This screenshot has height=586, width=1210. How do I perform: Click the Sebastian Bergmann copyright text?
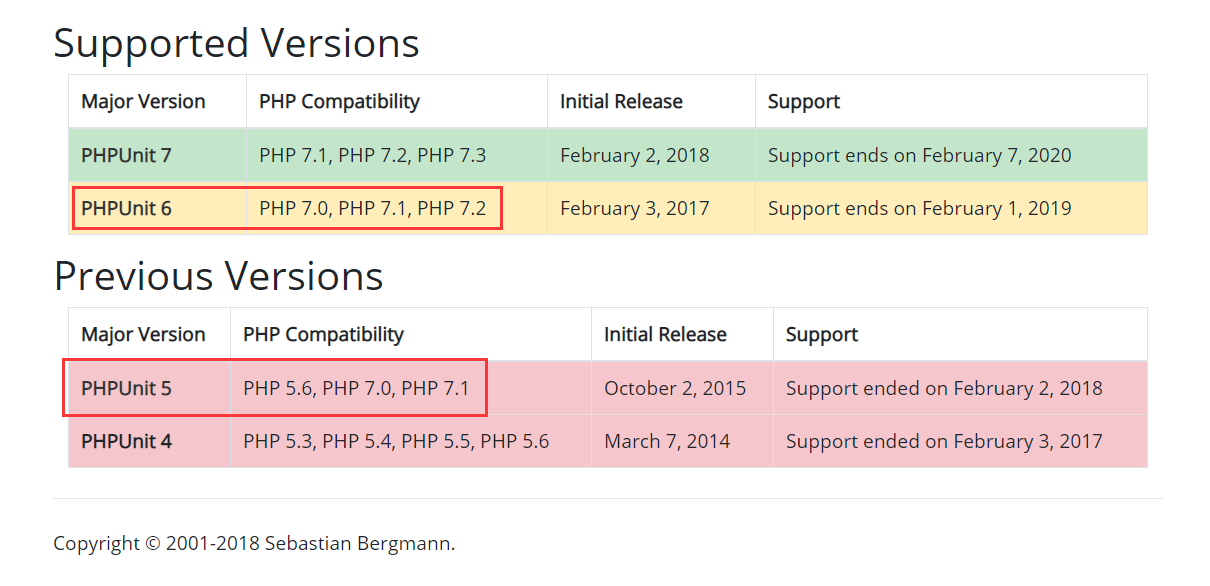click(x=254, y=544)
